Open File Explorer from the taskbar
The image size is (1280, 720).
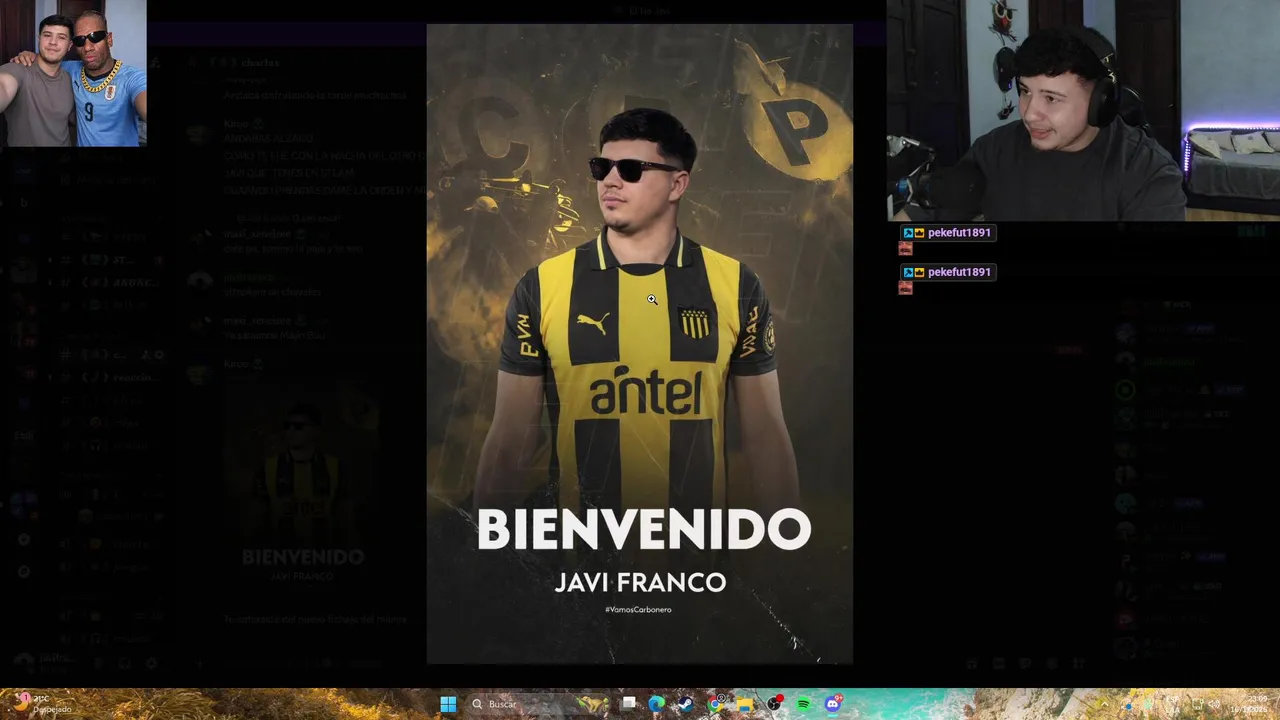point(745,704)
